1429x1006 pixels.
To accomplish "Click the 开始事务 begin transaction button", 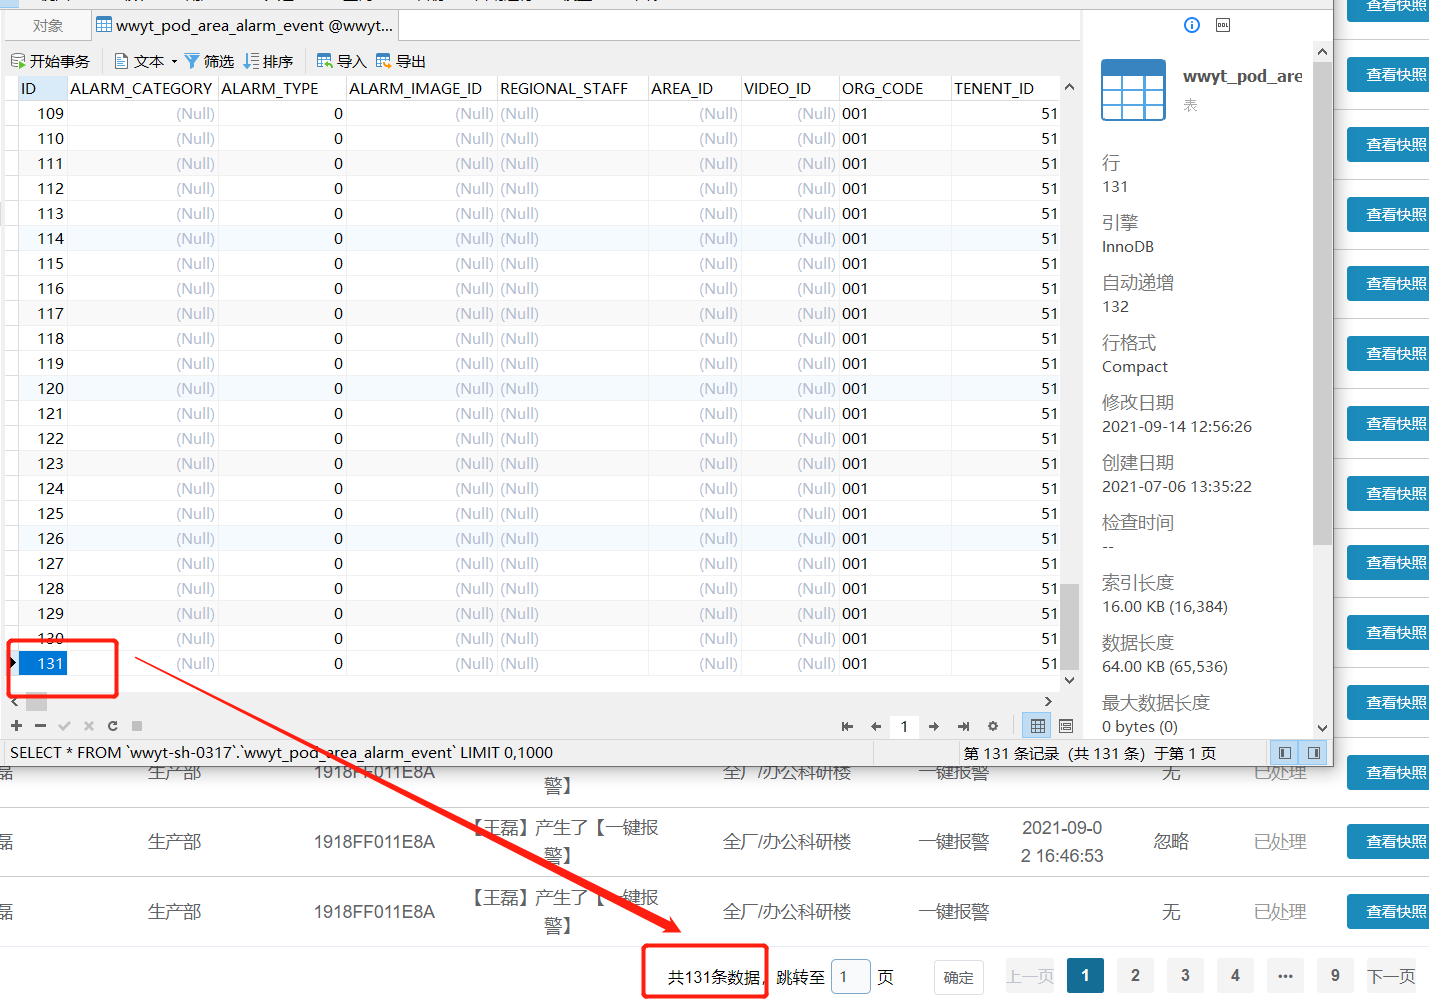I will [x=50, y=61].
